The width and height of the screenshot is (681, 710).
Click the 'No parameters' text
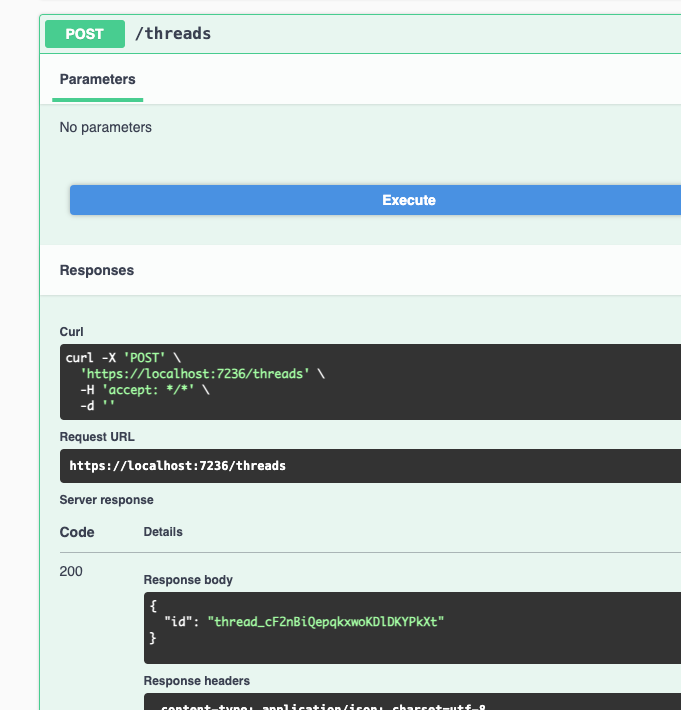(106, 127)
